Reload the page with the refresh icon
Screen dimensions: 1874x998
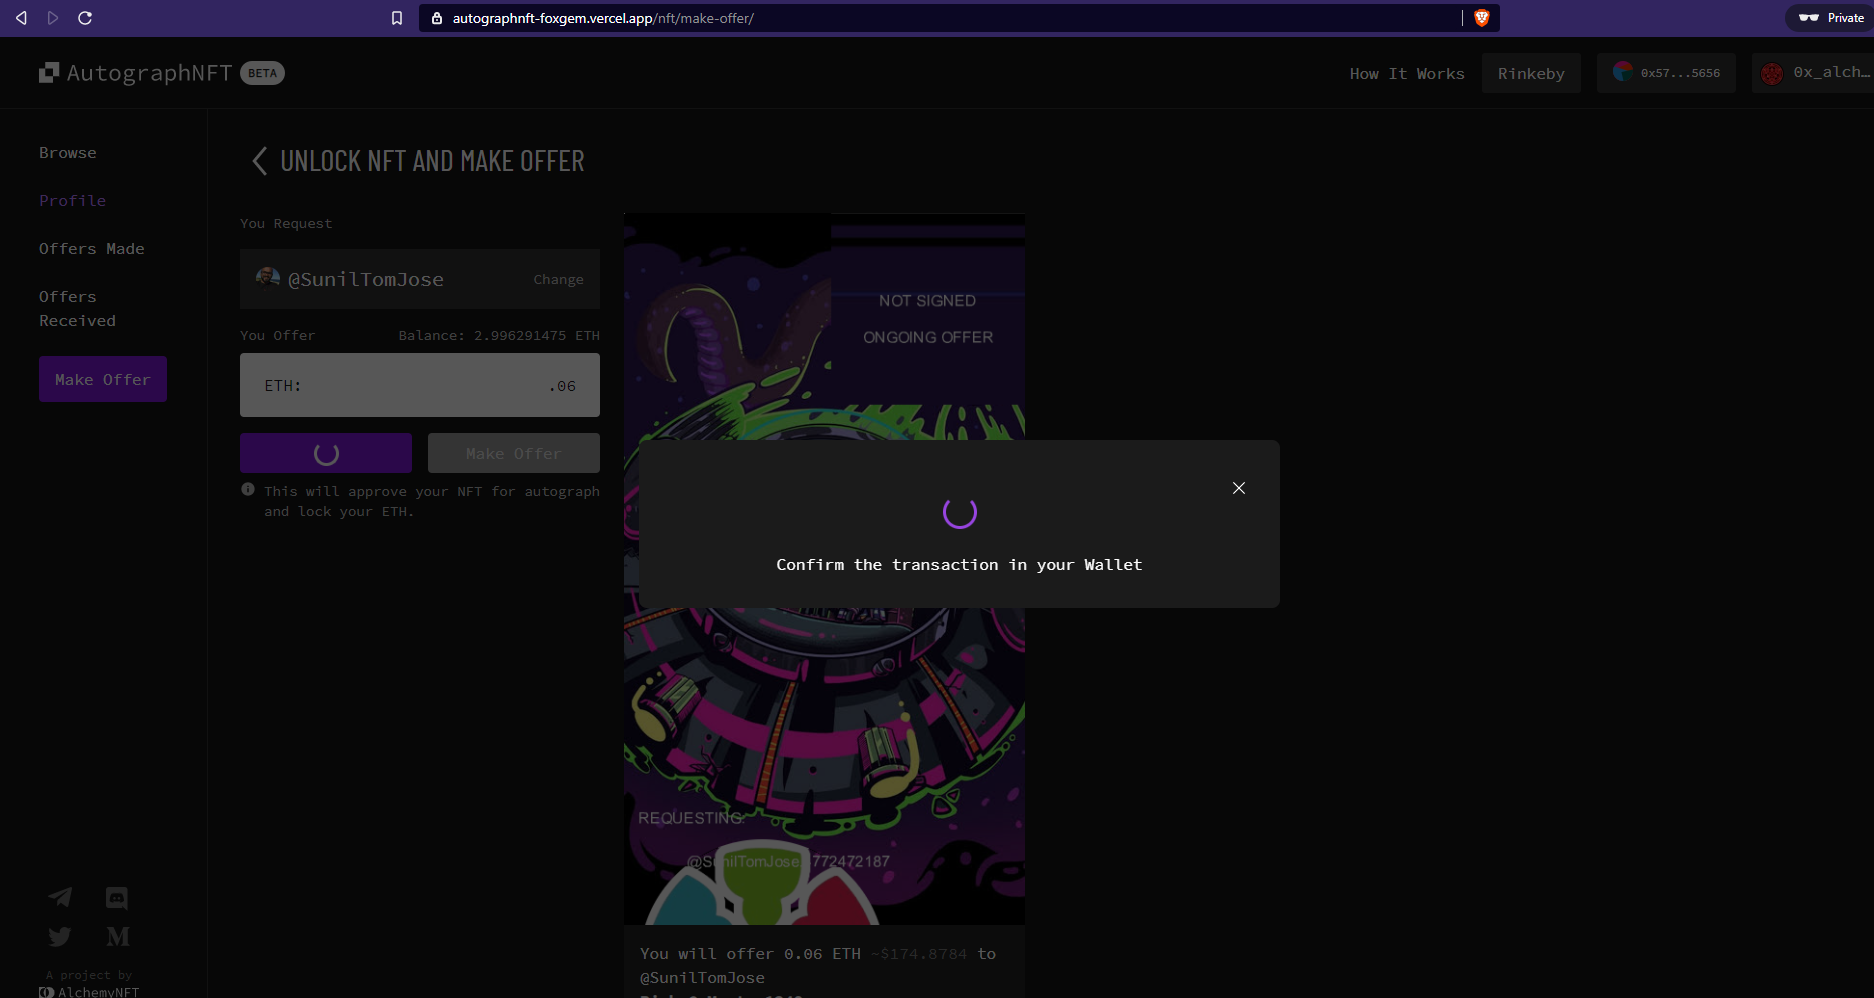[x=85, y=18]
